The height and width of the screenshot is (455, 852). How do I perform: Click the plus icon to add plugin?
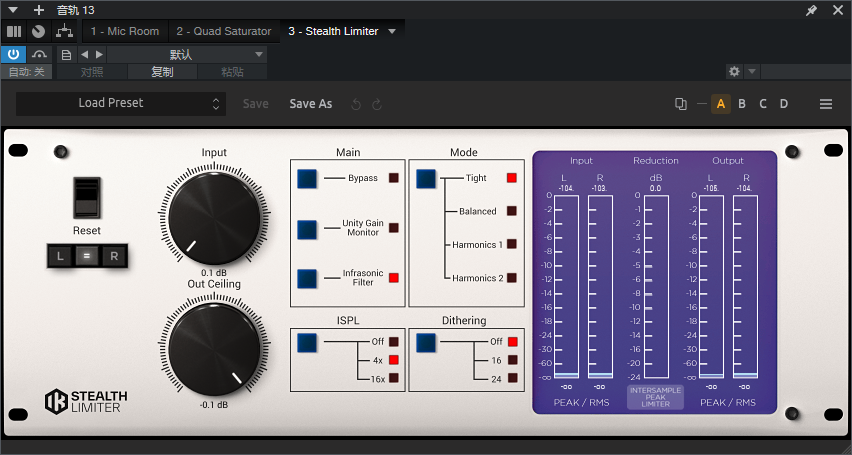coord(39,10)
